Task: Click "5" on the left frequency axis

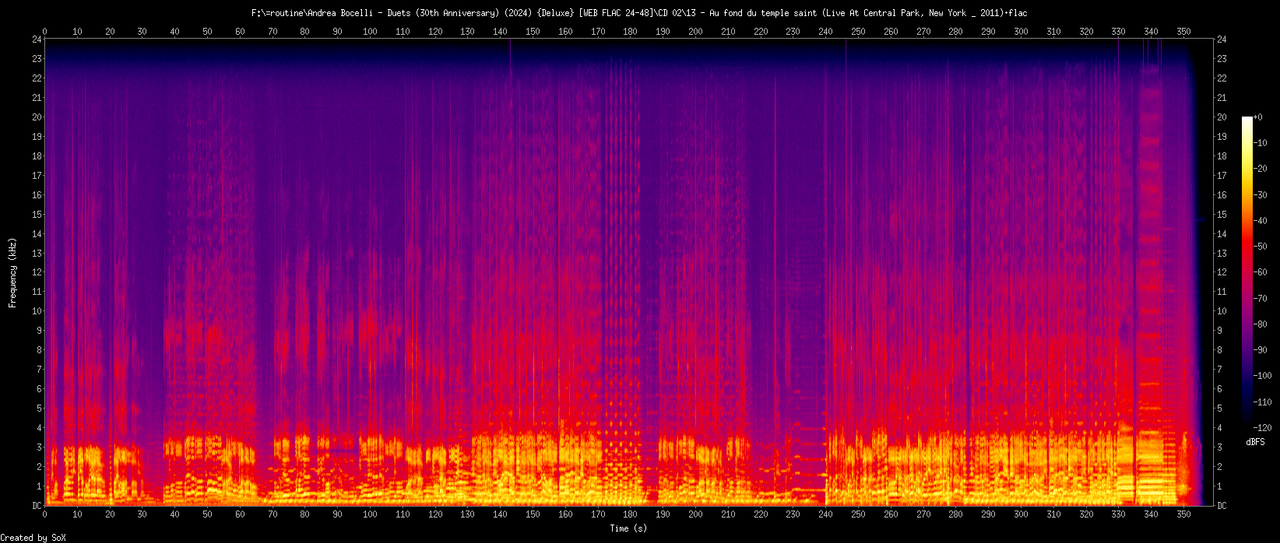Action: (39, 409)
